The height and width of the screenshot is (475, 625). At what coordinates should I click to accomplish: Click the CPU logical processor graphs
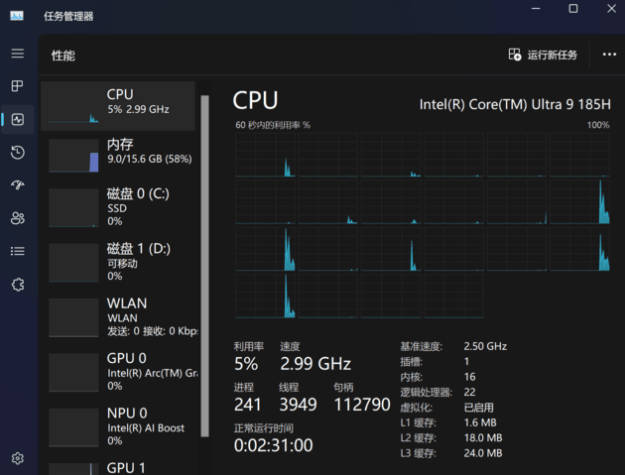click(422, 225)
